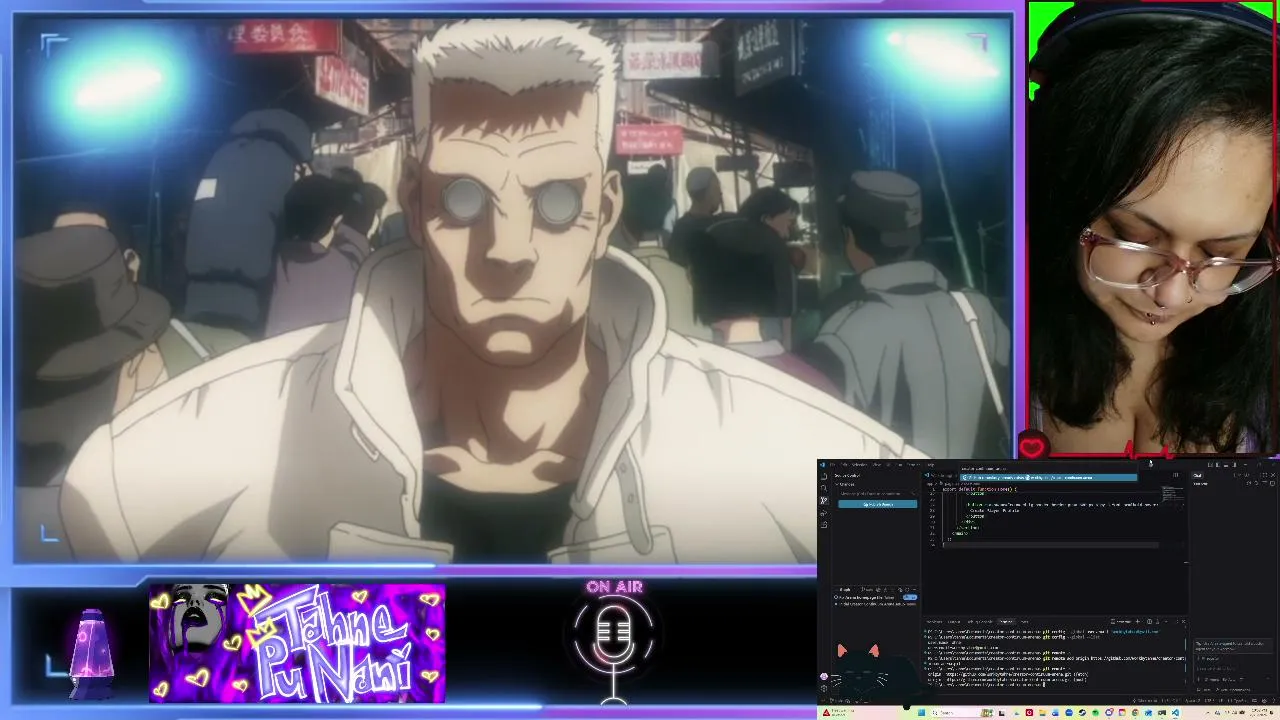Open the Selection menu in VS Code
Image resolution: width=1280 pixels, height=720 pixels.
click(x=858, y=464)
